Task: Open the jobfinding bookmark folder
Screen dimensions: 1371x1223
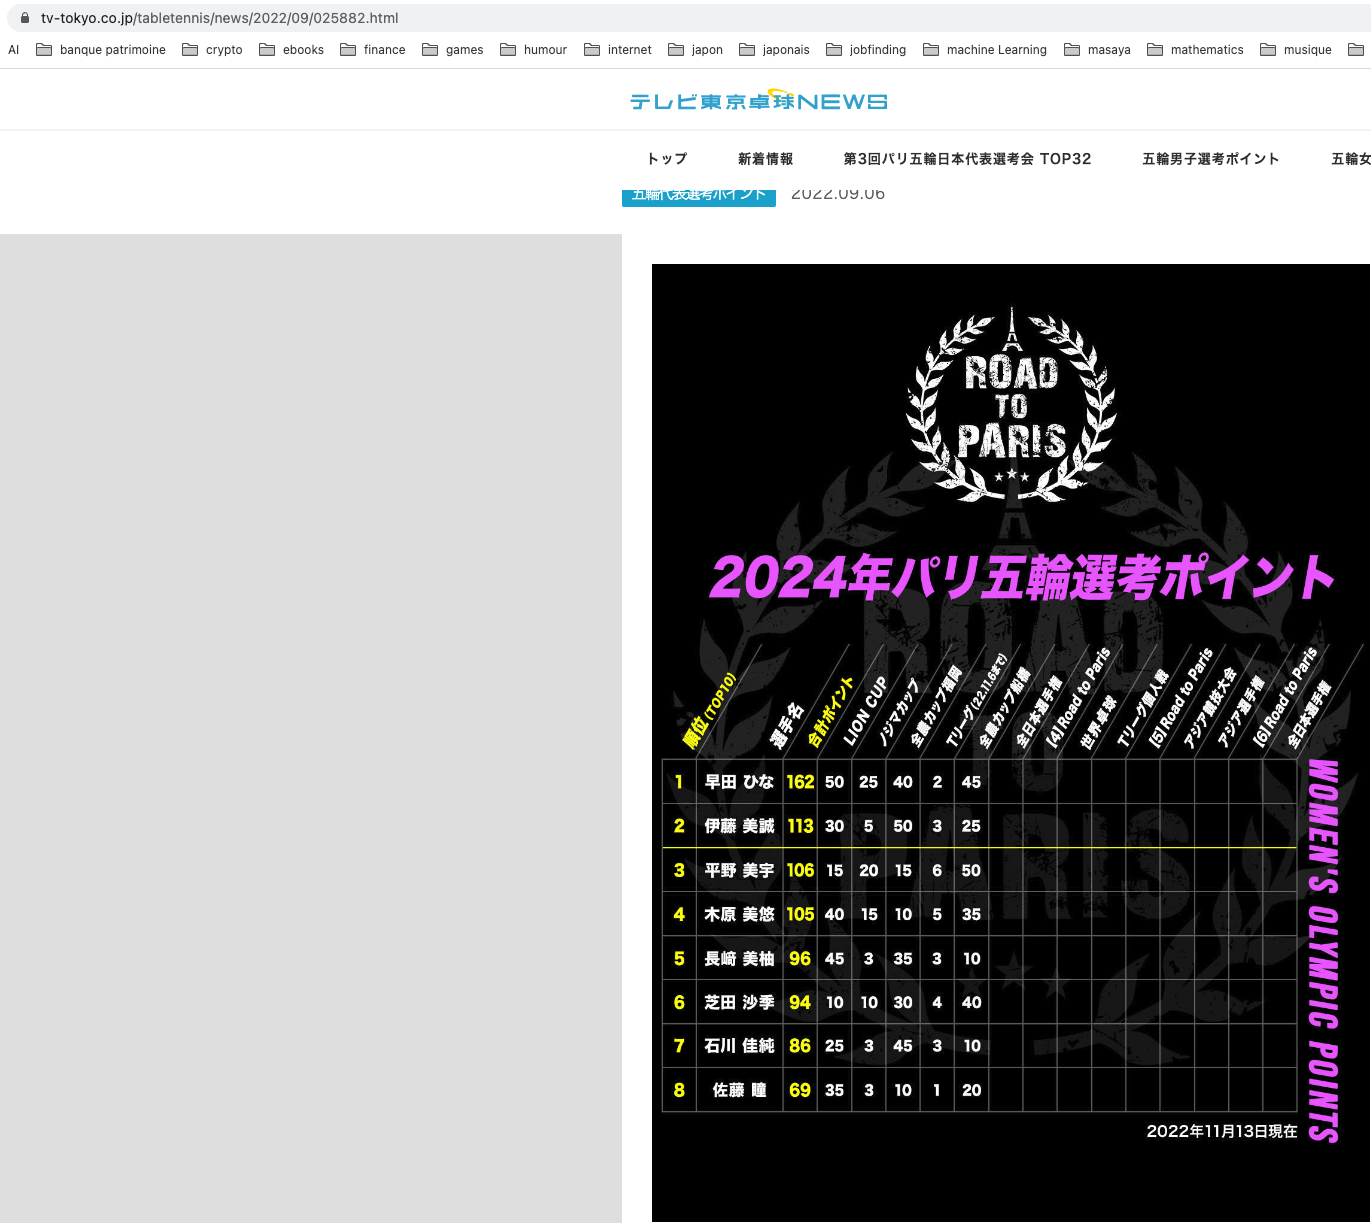Action: [x=866, y=50]
